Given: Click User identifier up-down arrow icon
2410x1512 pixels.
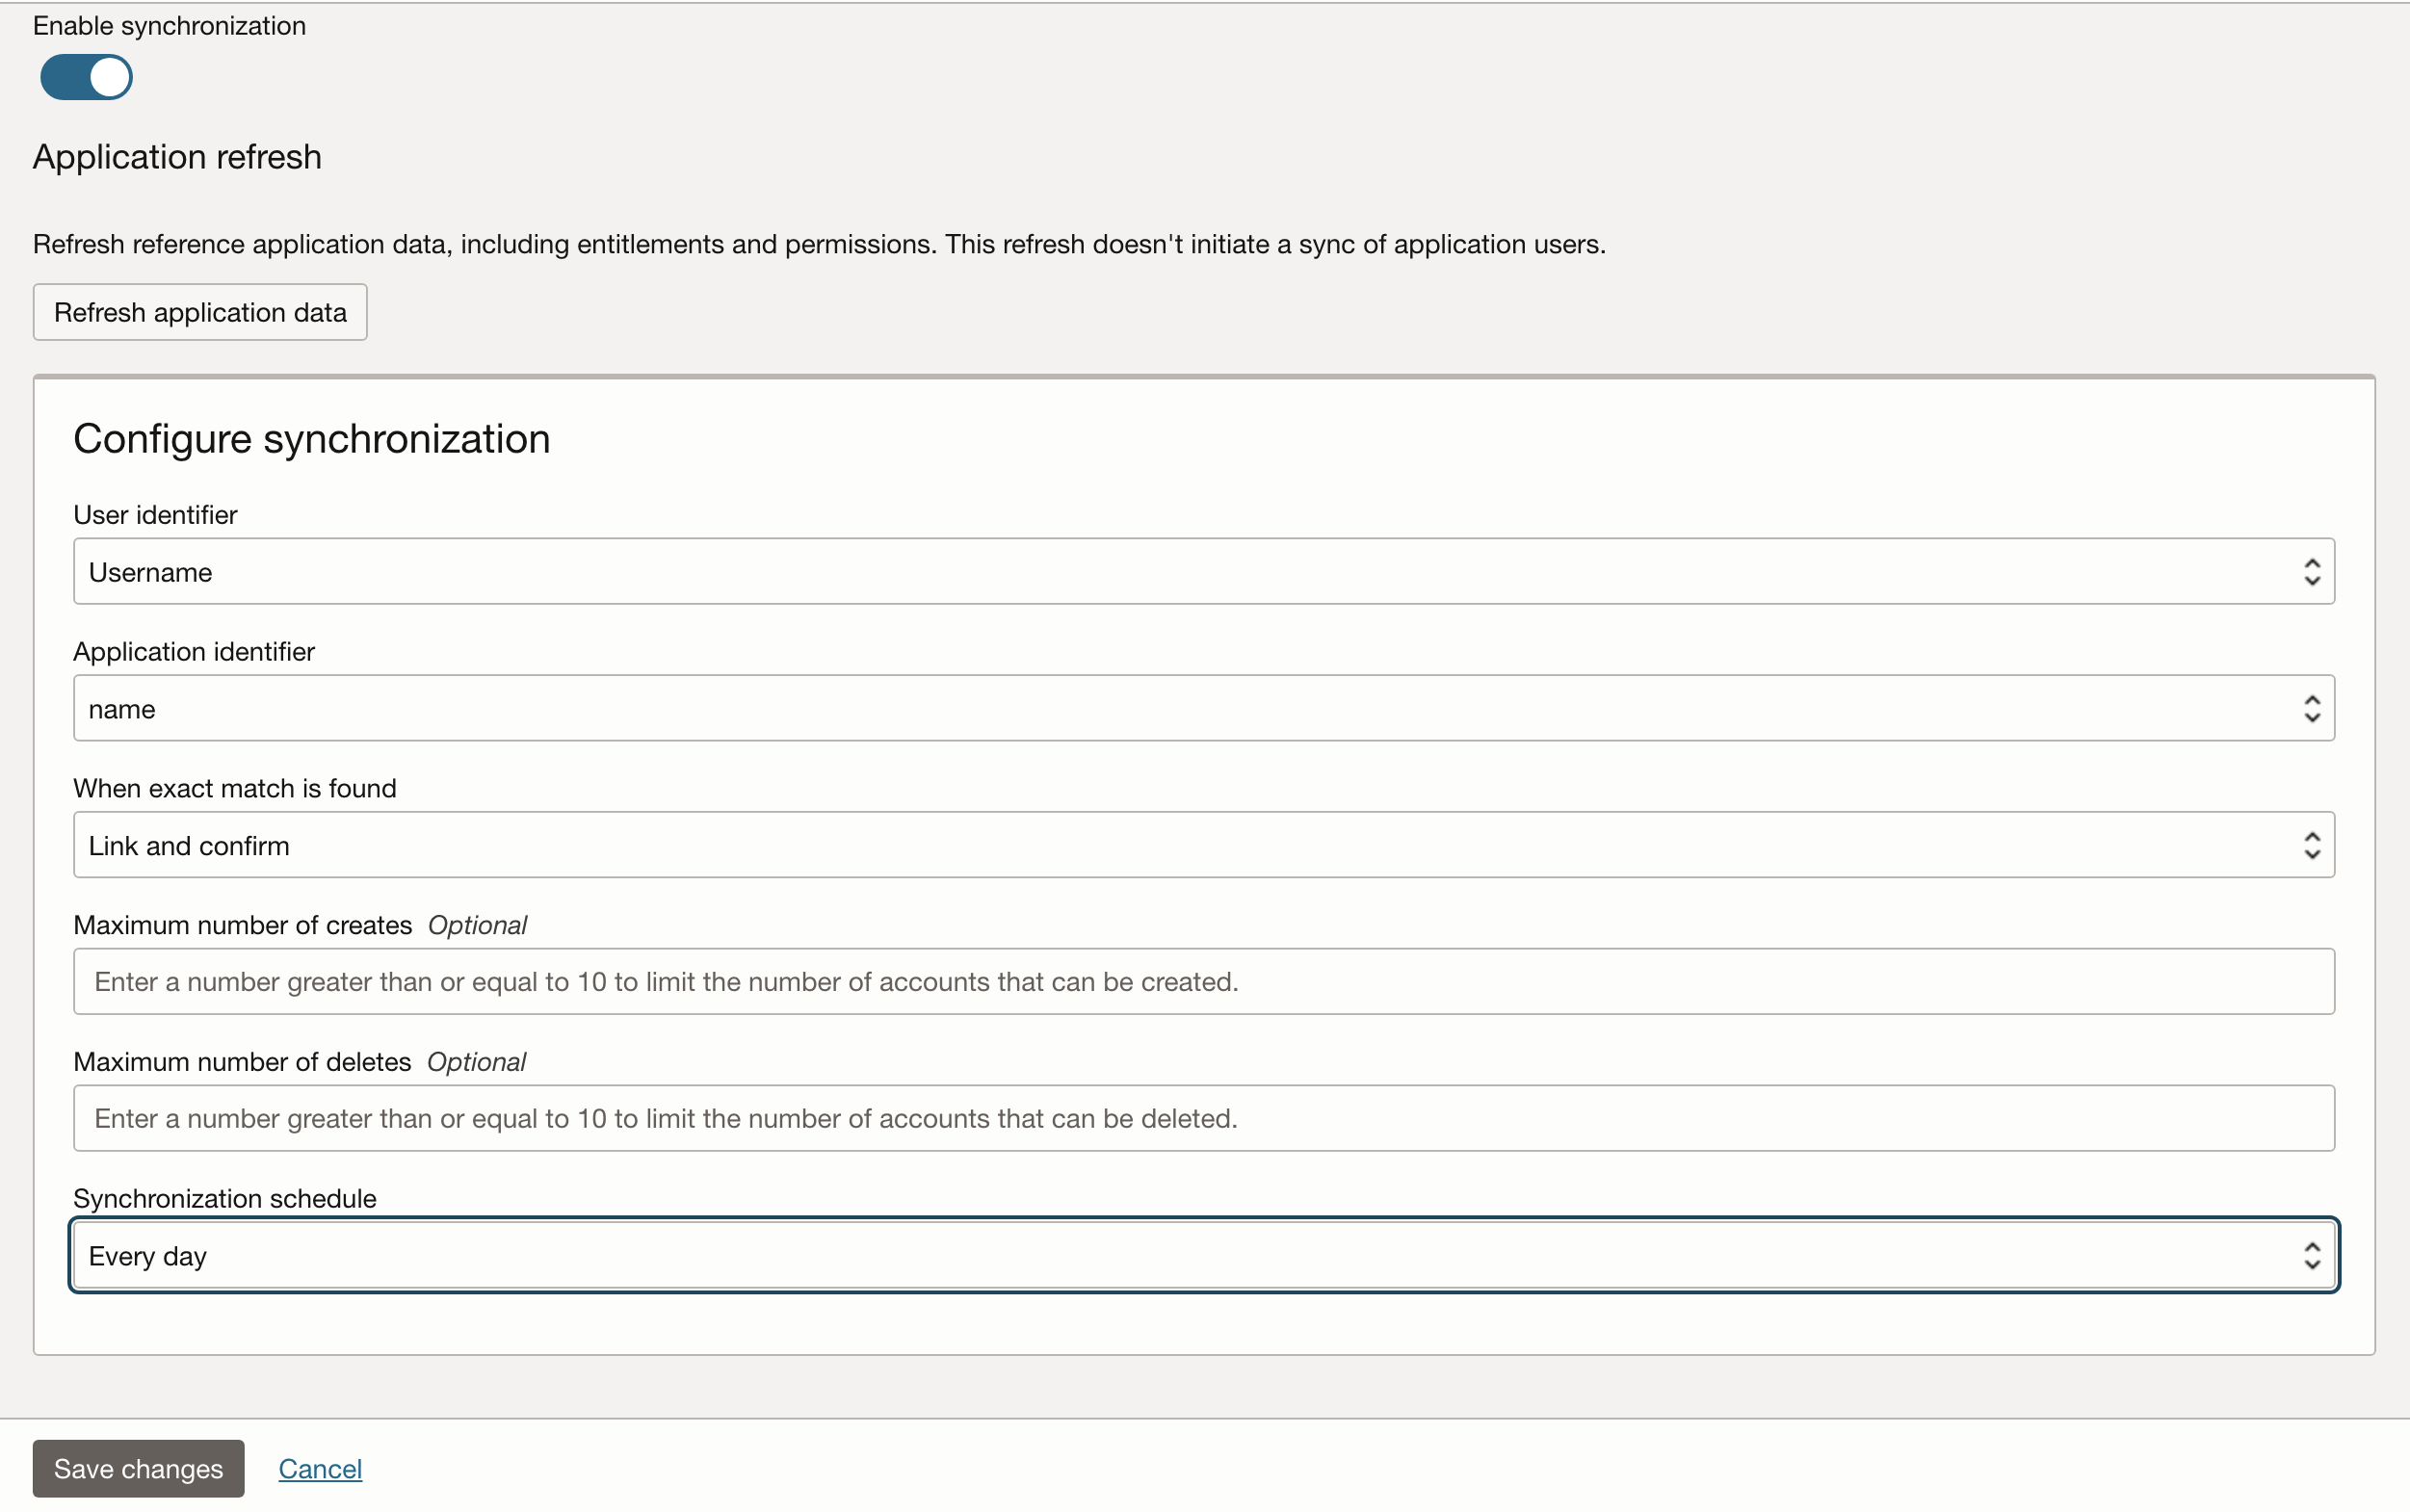Looking at the screenshot, I should [x=2311, y=572].
